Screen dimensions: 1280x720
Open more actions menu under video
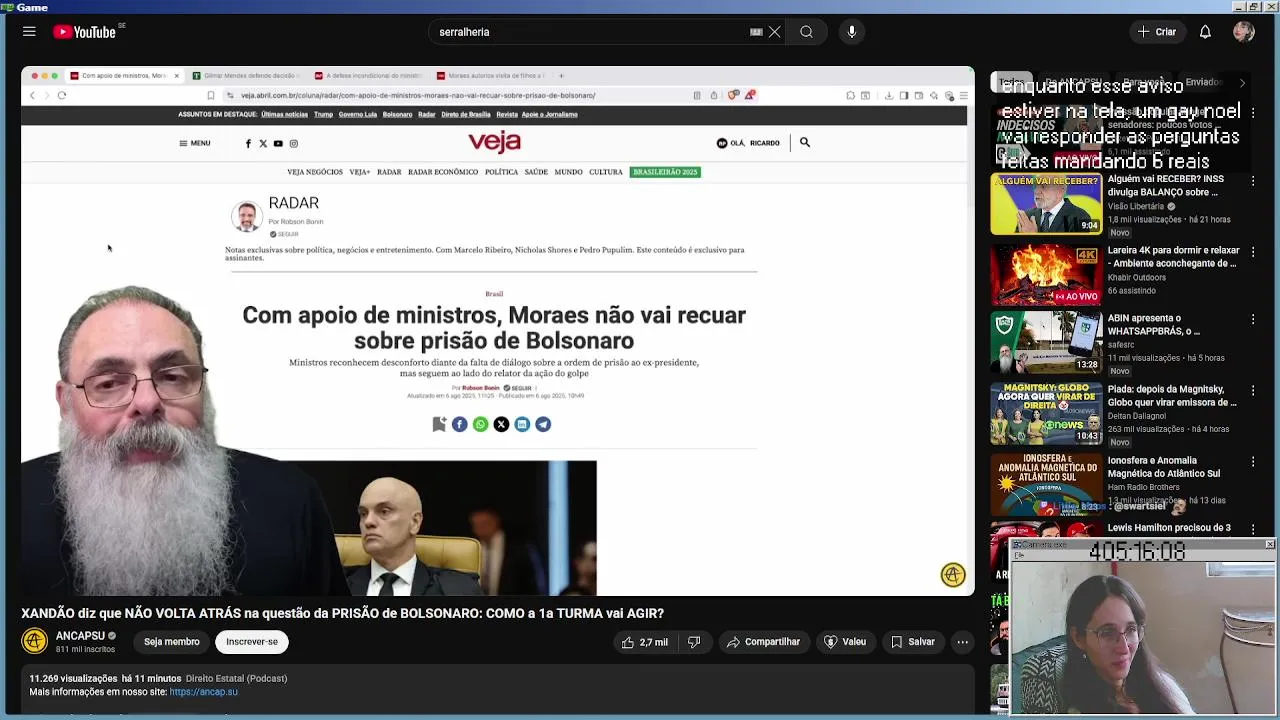[x=962, y=642]
